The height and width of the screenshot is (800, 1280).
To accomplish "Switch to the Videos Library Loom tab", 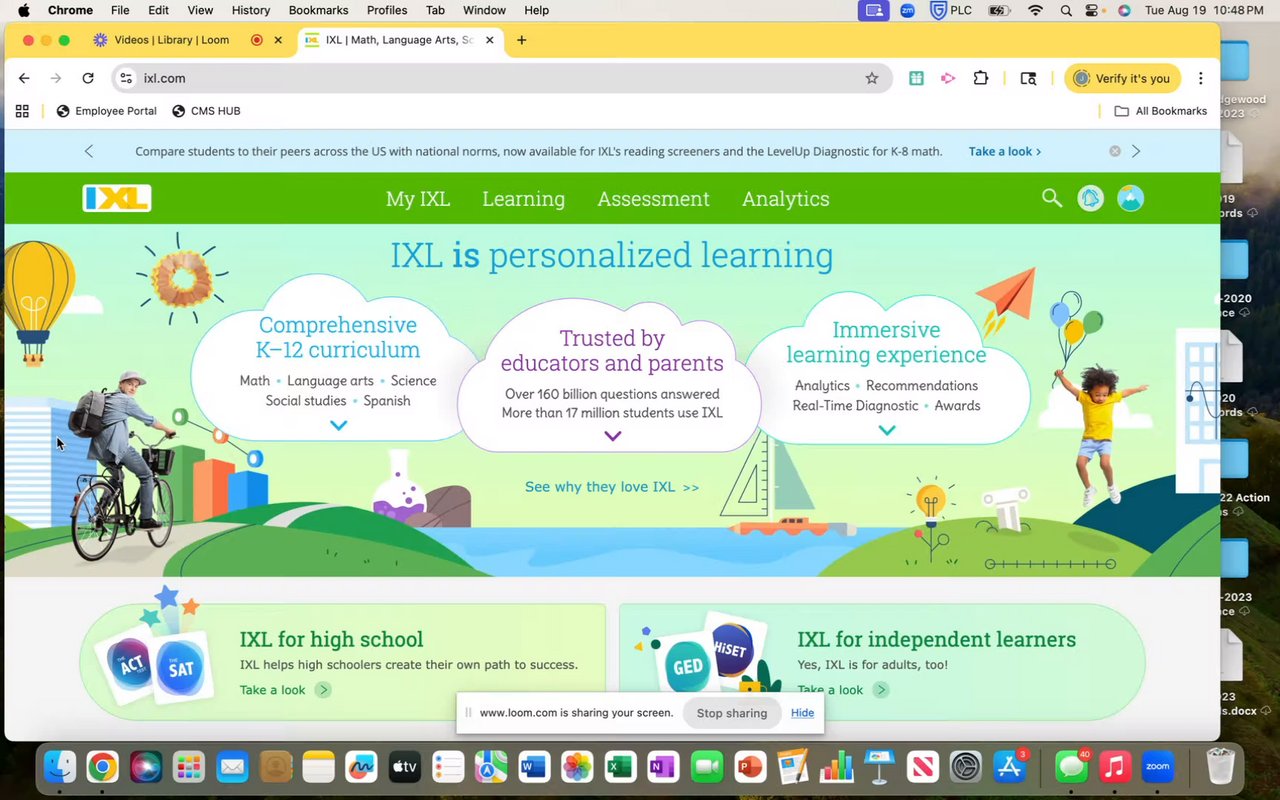I will pyautogui.click(x=172, y=40).
